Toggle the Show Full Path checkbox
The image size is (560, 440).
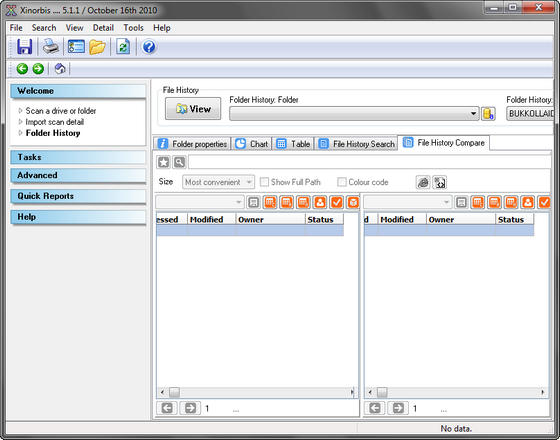(x=264, y=182)
